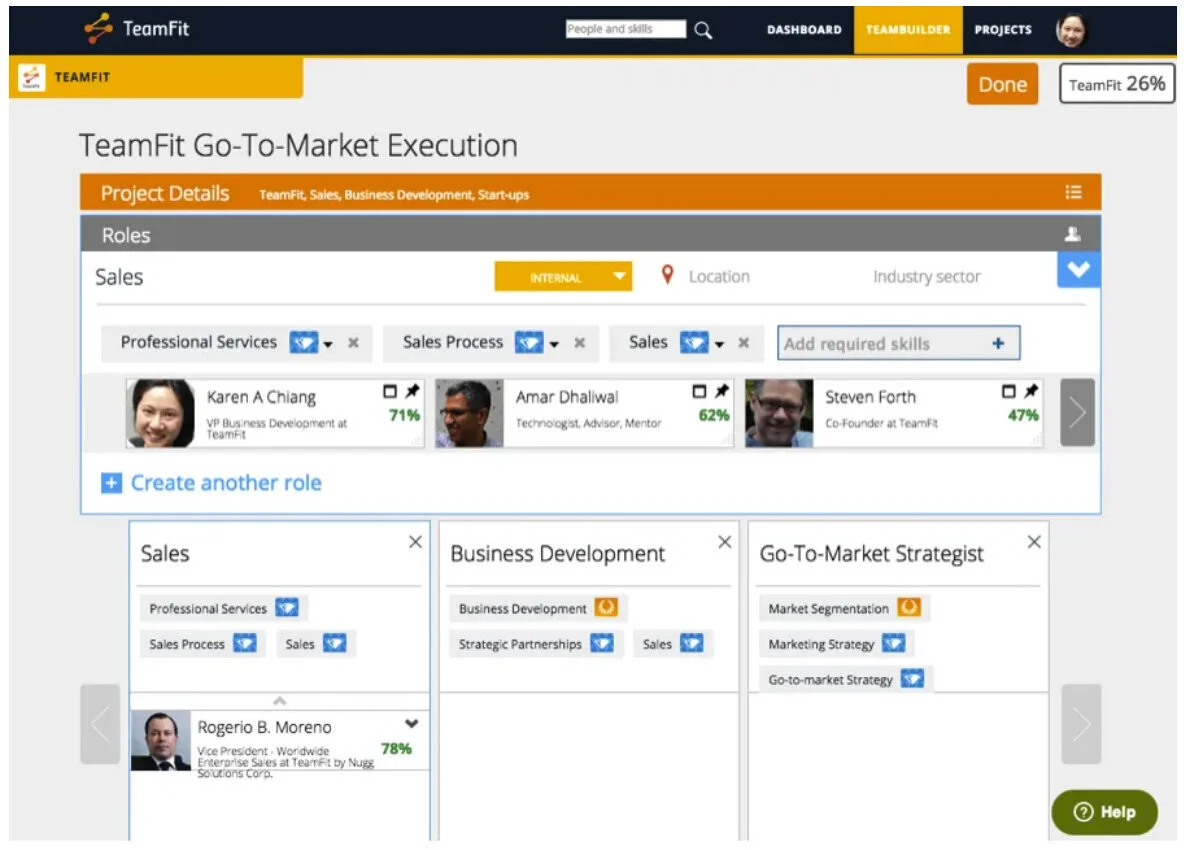Open Rogerio B. Moreno's photo
The image size is (1184, 850).
(161, 741)
